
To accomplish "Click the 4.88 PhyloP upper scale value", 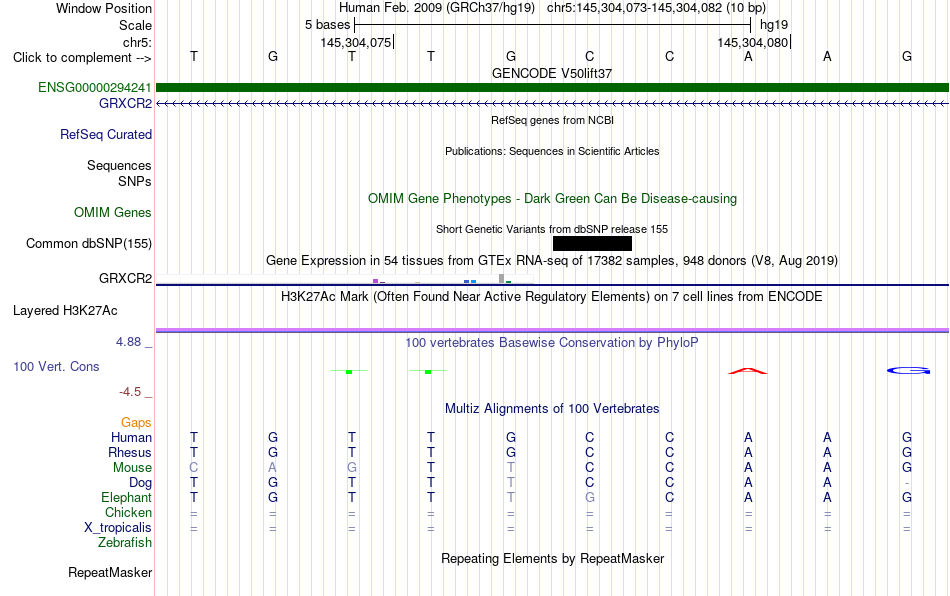I will click(128, 342).
